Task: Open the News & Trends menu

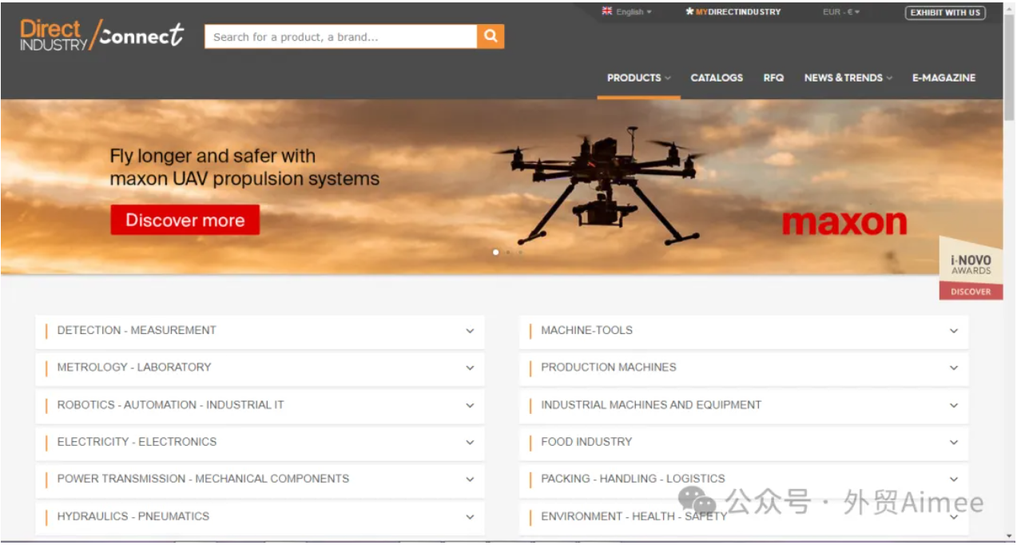Action: pyautogui.click(x=847, y=78)
